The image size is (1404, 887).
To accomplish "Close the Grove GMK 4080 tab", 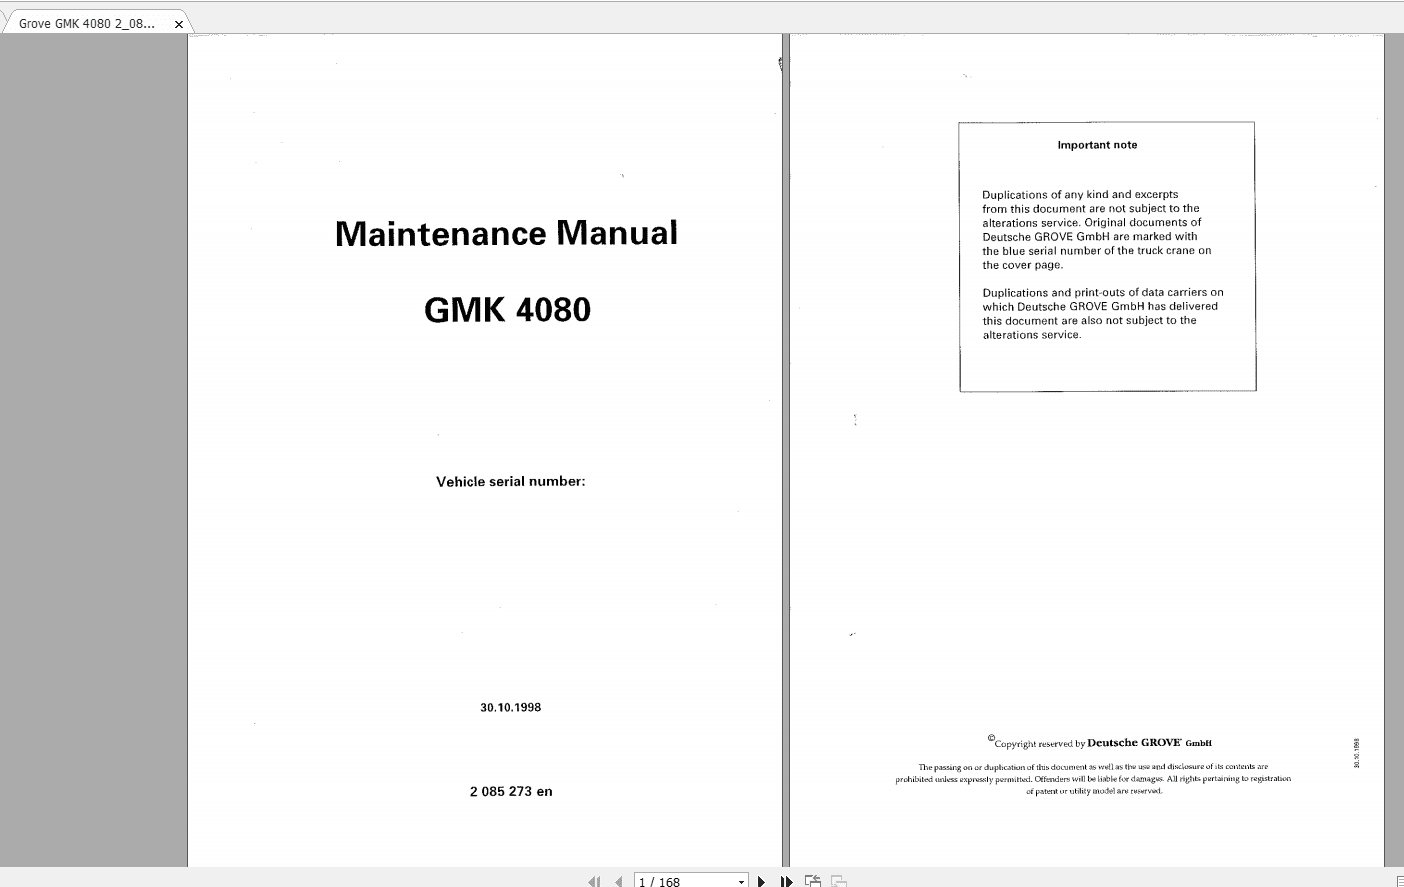I will click(x=178, y=23).
